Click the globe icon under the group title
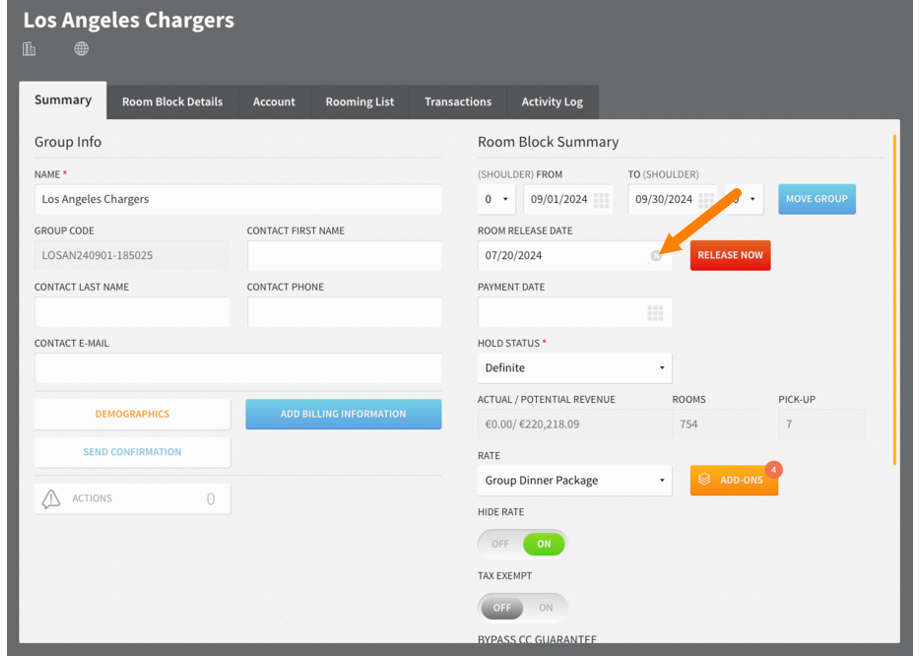920x656 pixels. coord(82,49)
